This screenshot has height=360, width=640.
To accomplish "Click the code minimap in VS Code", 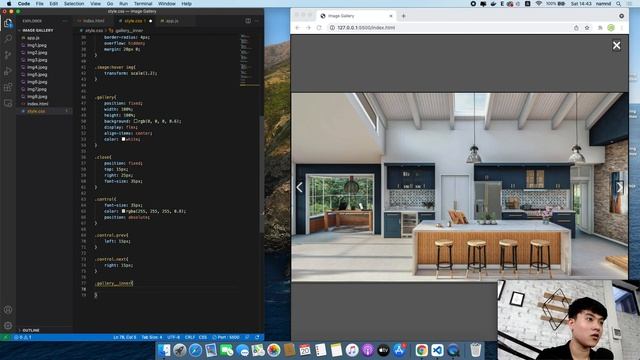I will pyautogui.click(x=249, y=60).
